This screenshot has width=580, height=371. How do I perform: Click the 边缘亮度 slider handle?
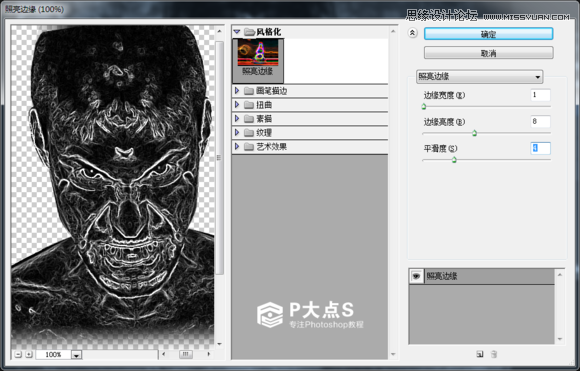coord(475,133)
